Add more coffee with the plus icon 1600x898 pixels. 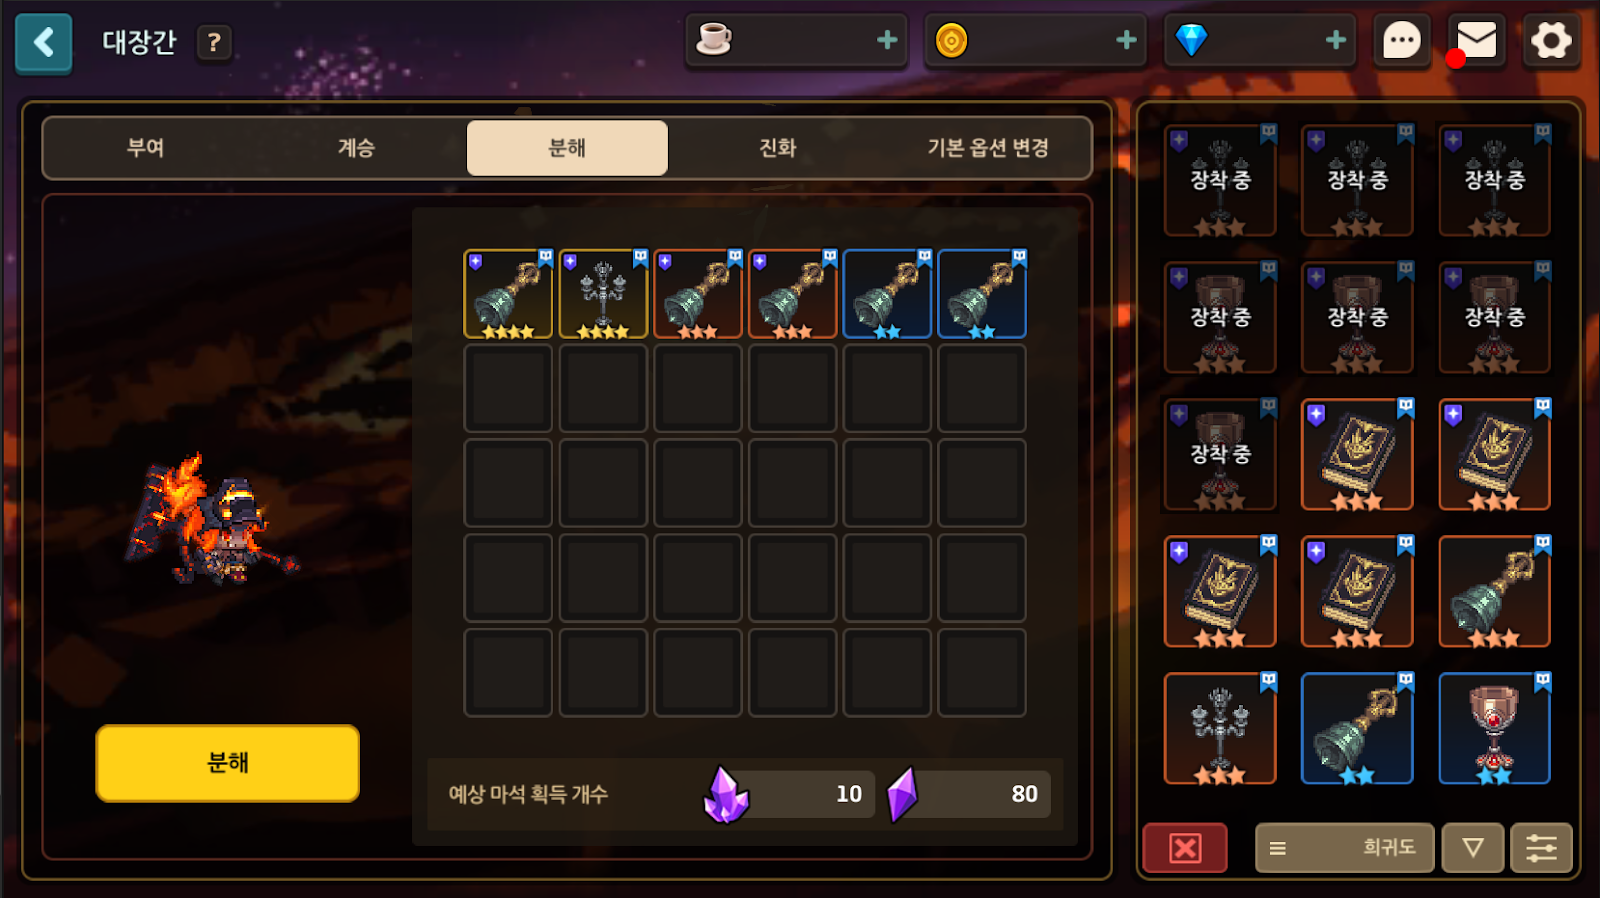pos(886,40)
